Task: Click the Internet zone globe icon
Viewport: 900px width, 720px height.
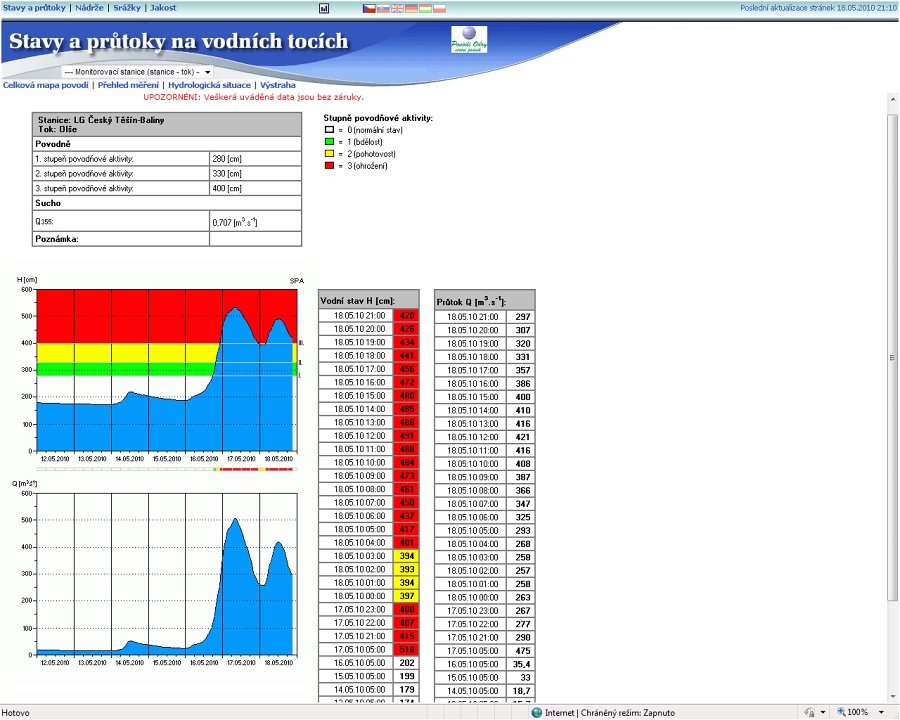Action: tap(537, 712)
